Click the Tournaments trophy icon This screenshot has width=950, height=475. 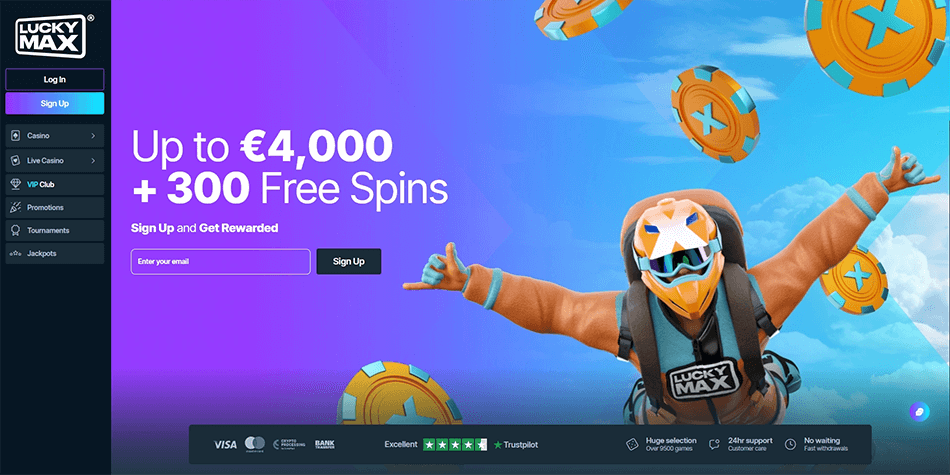(x=15, y=230)
